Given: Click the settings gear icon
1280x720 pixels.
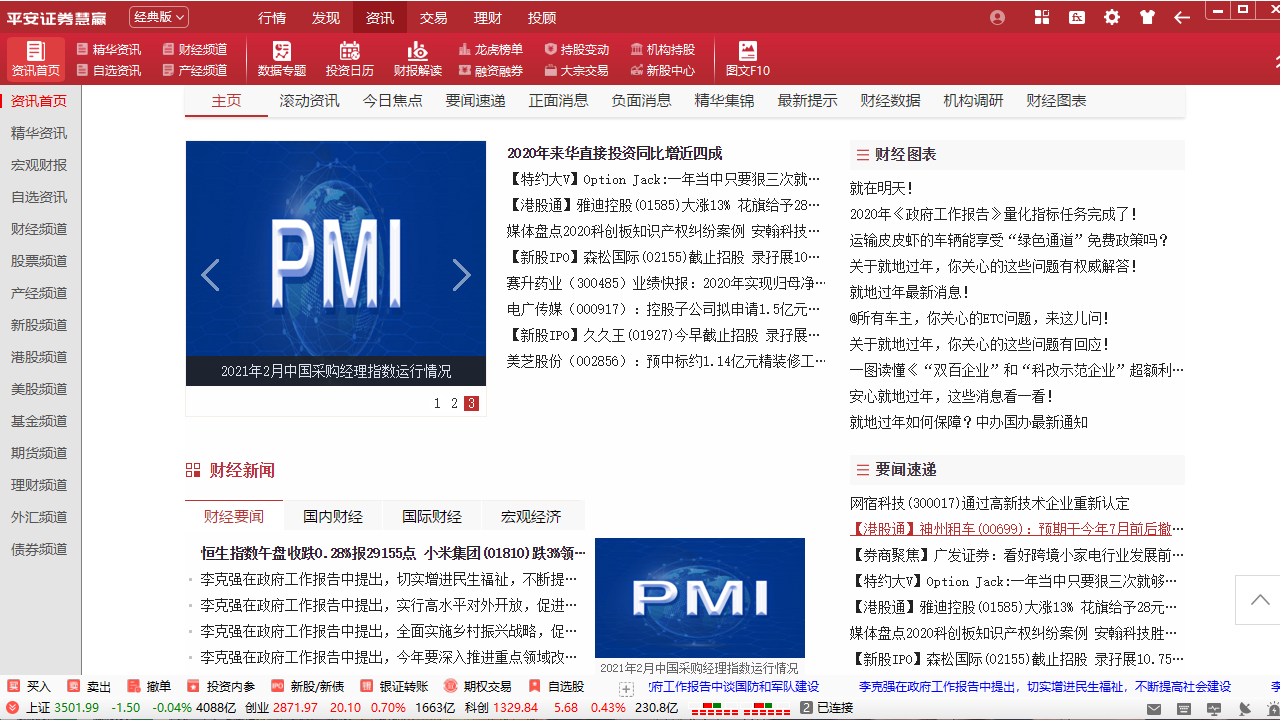Looking at the screenshot, I should tap(1112, 17).
